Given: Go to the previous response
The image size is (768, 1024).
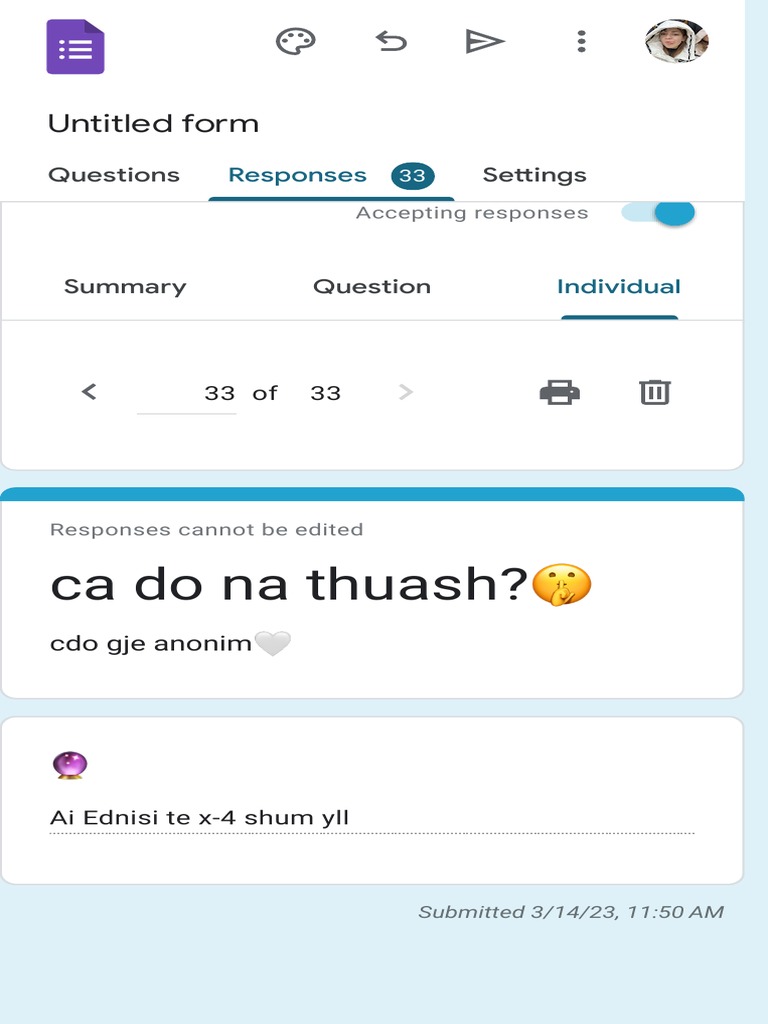Looking at the screenshot, I should point(89,392).
